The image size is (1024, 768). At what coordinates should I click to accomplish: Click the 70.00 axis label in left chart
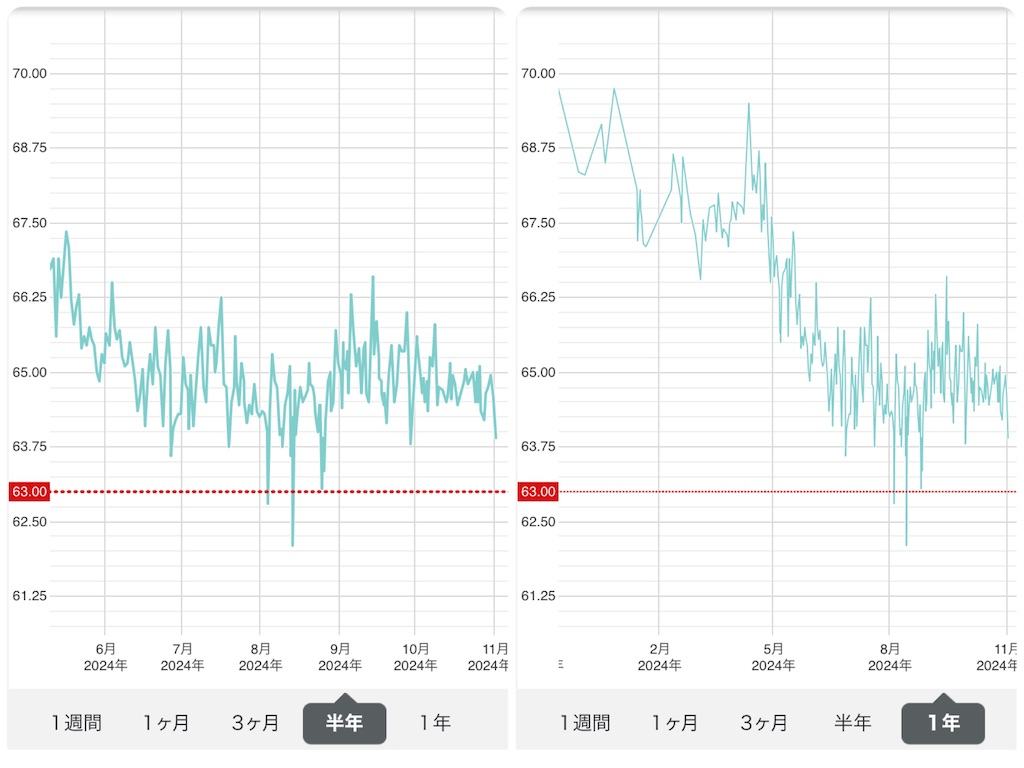click(29, 73)
